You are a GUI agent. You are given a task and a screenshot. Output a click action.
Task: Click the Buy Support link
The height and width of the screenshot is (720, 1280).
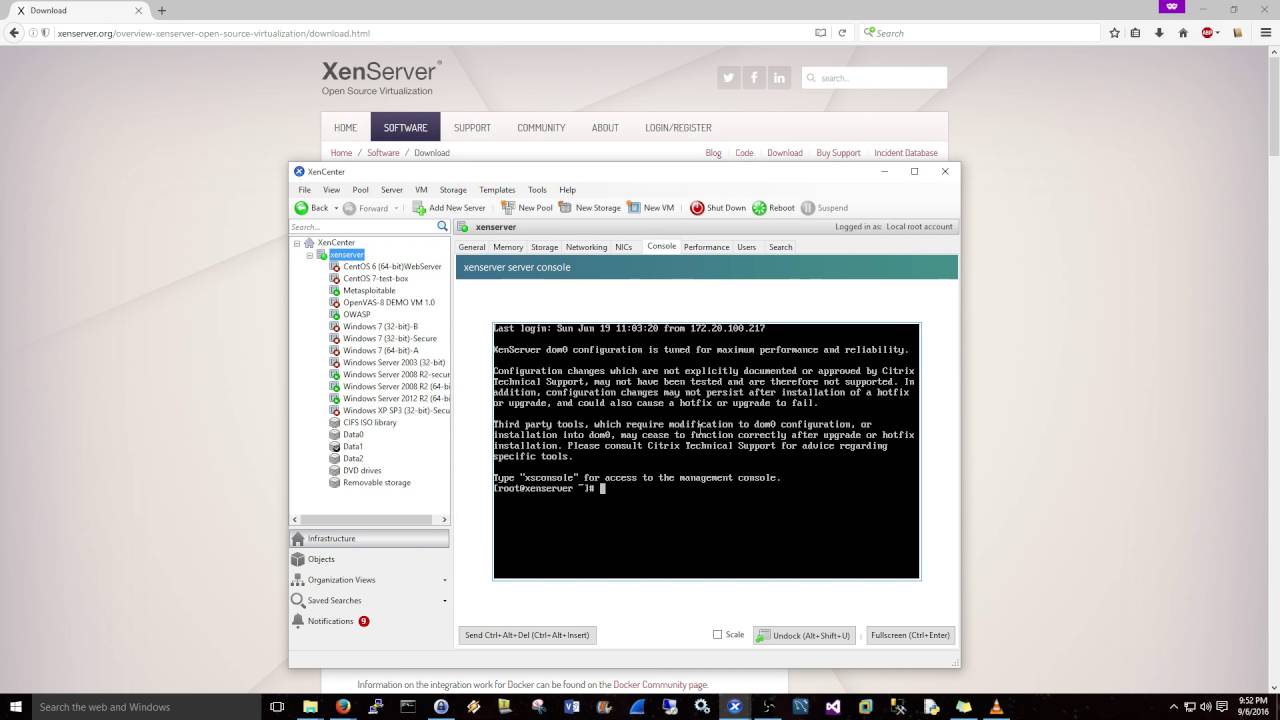838,153
